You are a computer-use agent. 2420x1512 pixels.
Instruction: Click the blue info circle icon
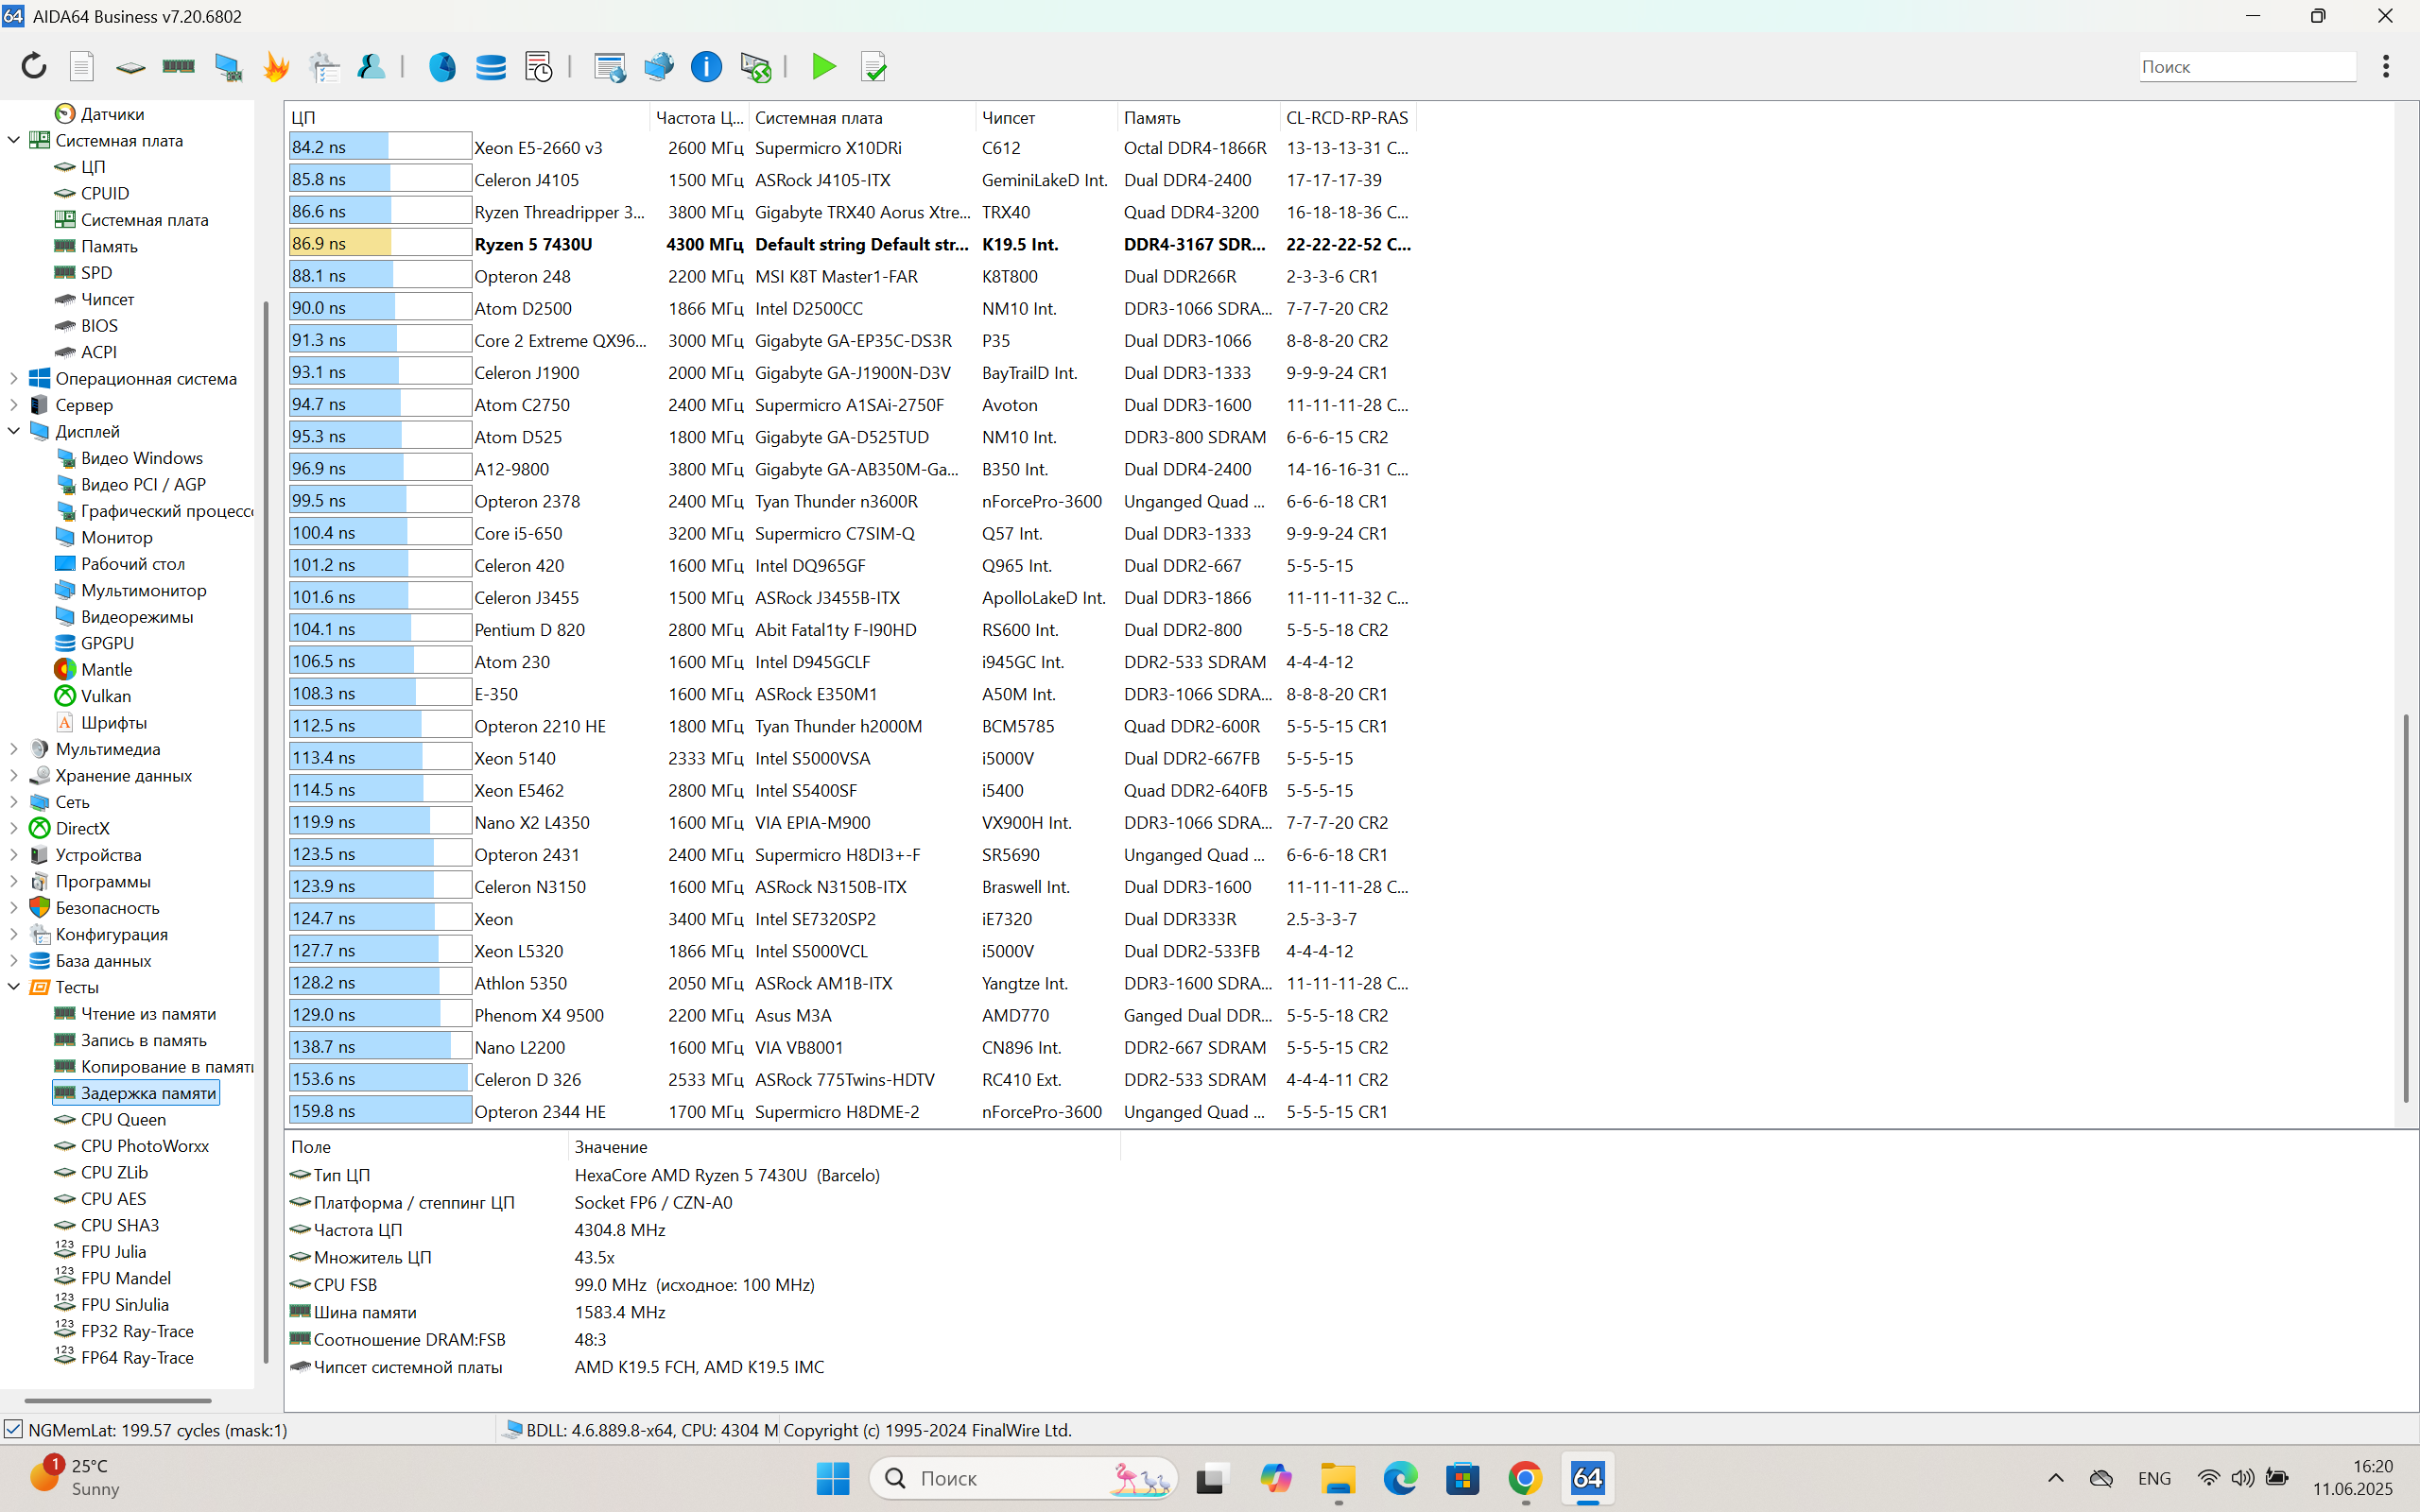pos(706,66)
